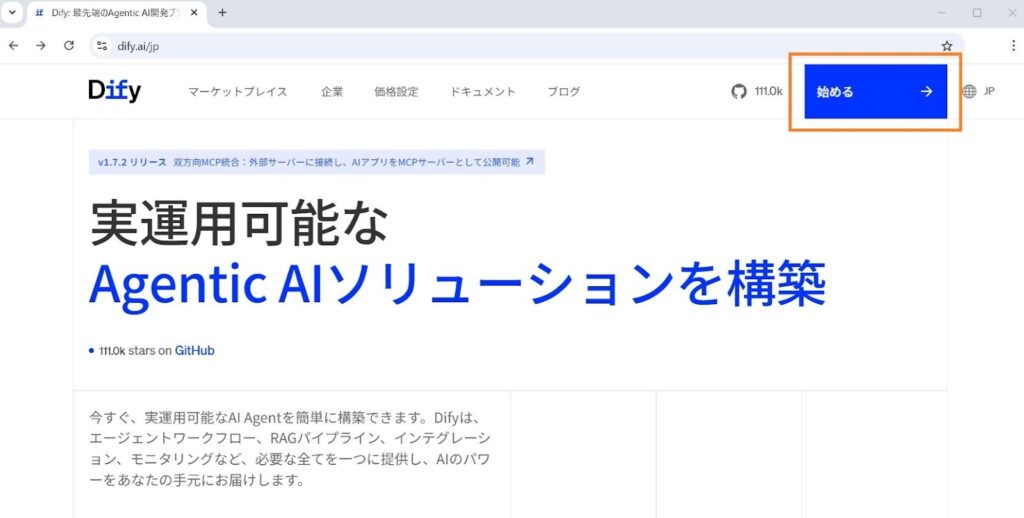Open the マーケットプレイス nav item
This screenshot has width=1024, height=518.
(237, 92)
